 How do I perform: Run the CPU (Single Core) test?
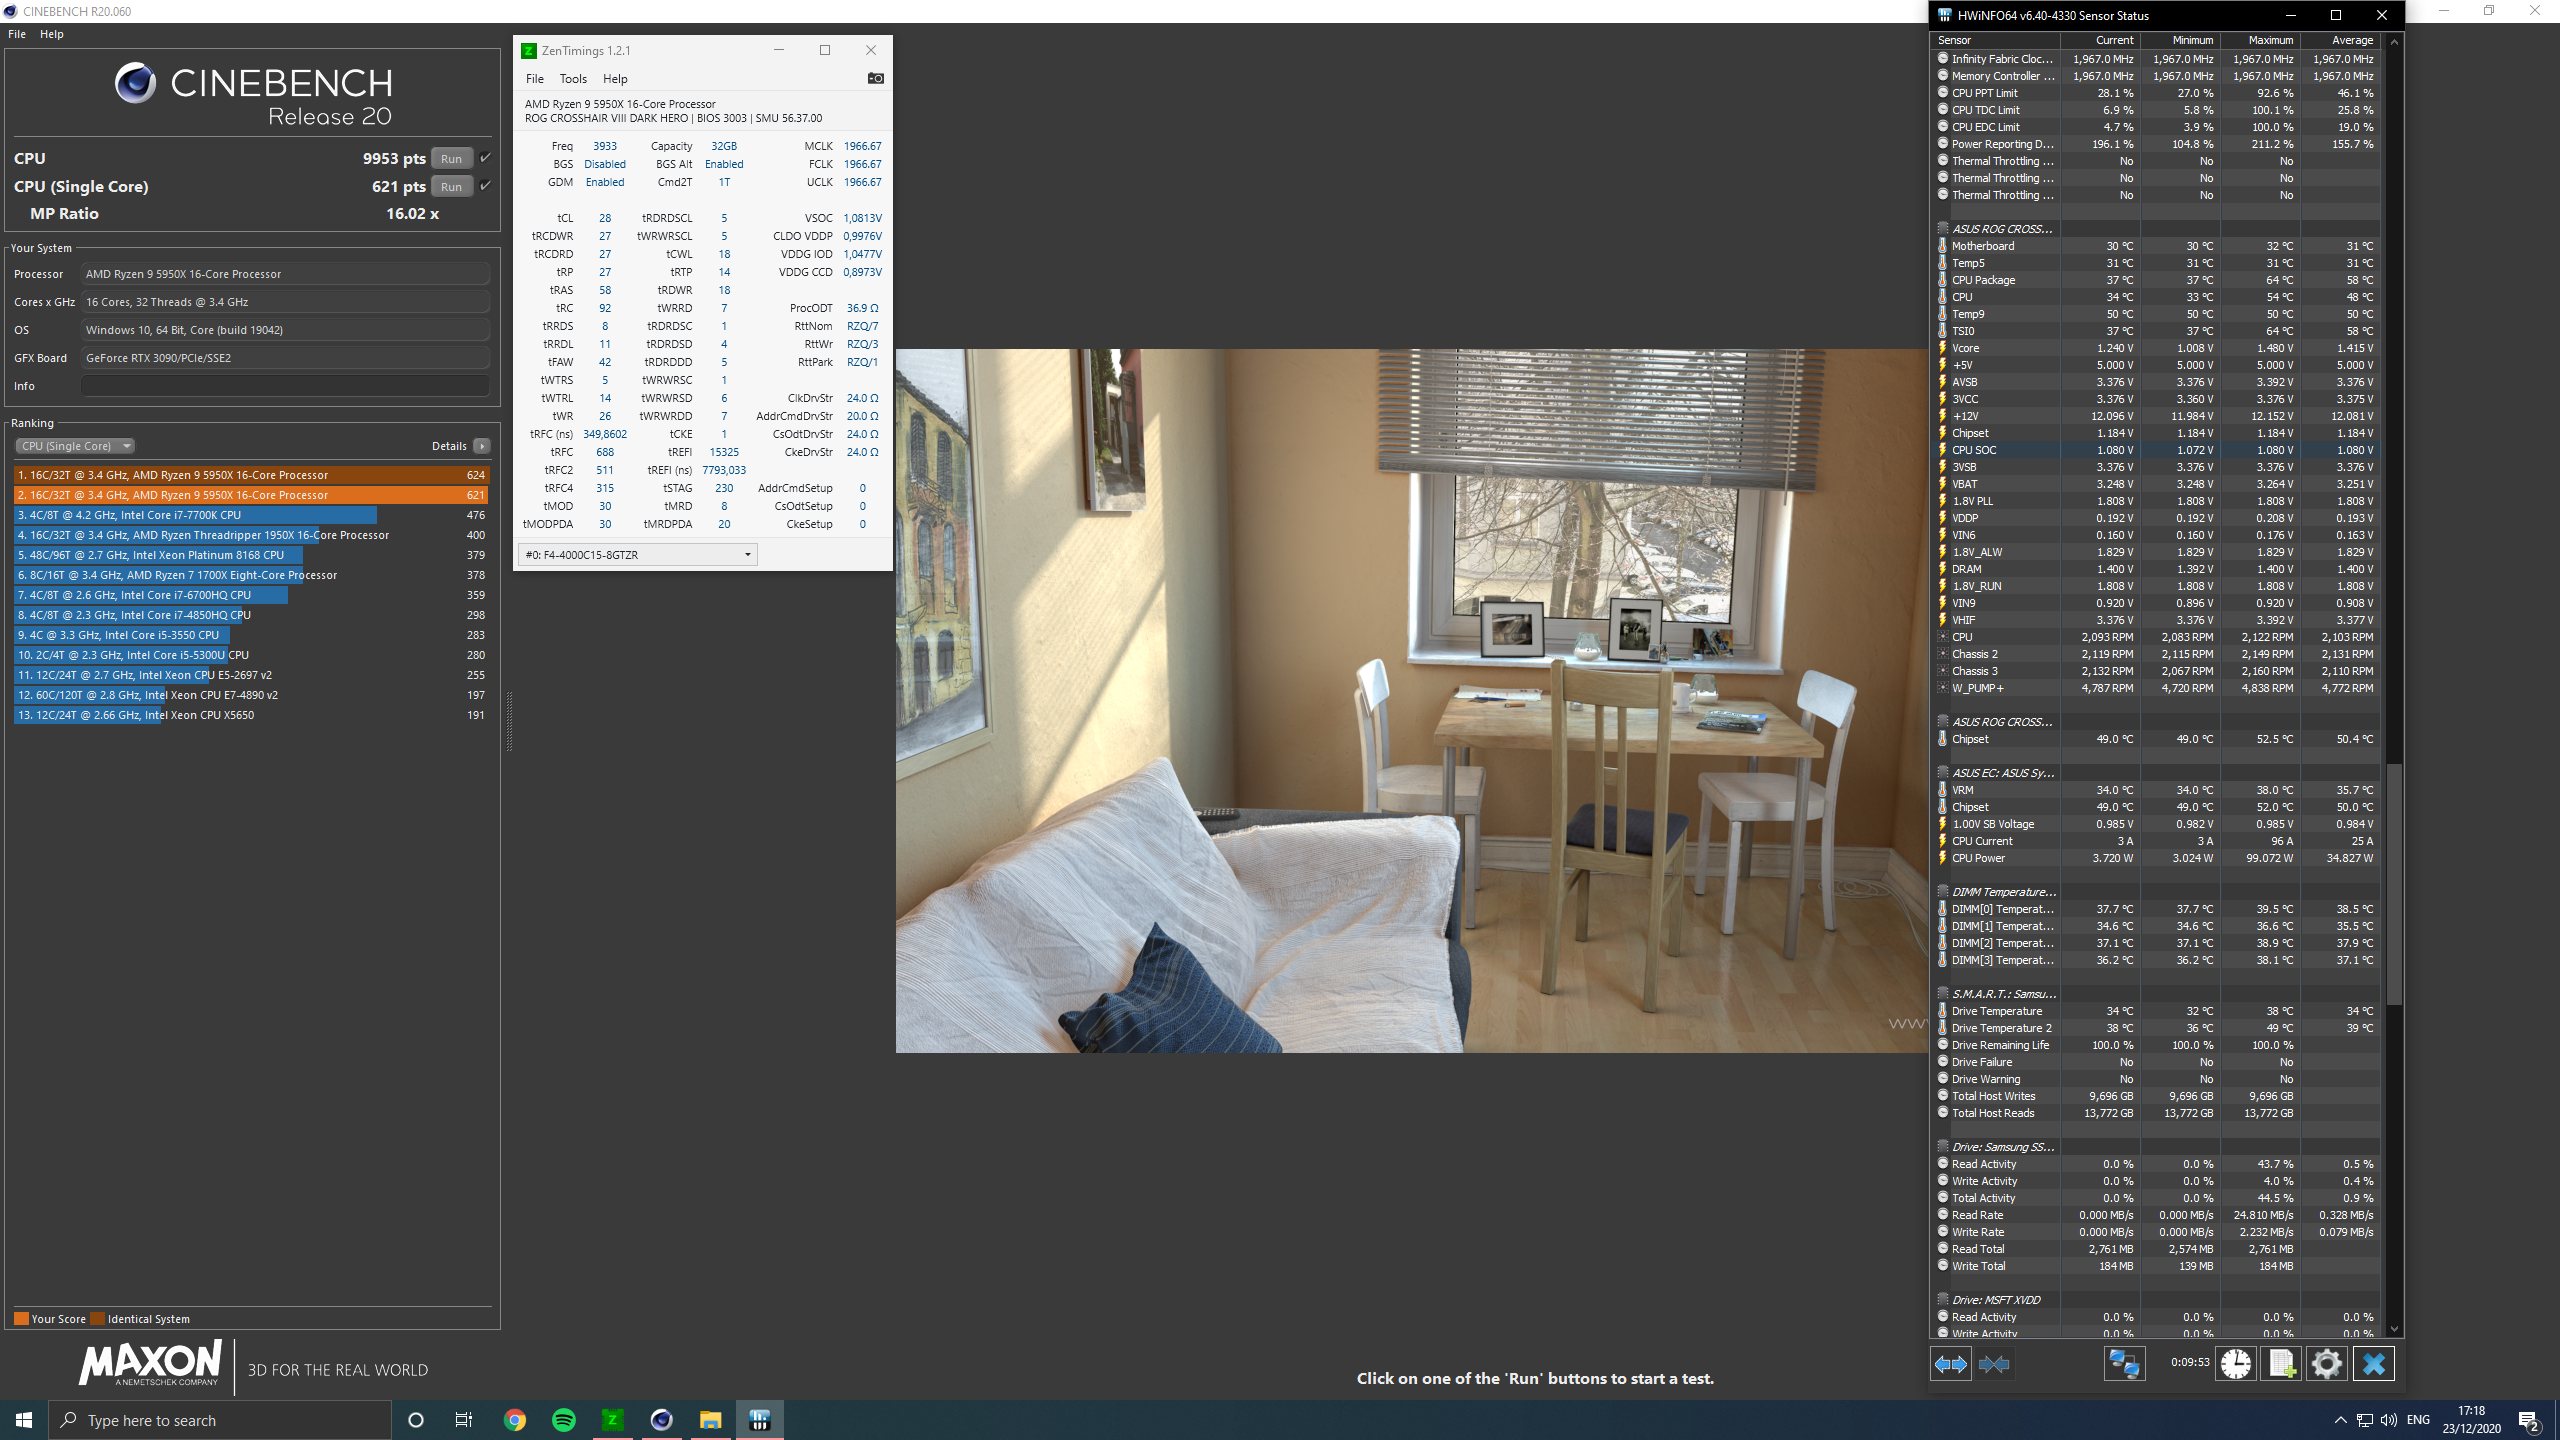pyautogui.click(x=451, y=186)
